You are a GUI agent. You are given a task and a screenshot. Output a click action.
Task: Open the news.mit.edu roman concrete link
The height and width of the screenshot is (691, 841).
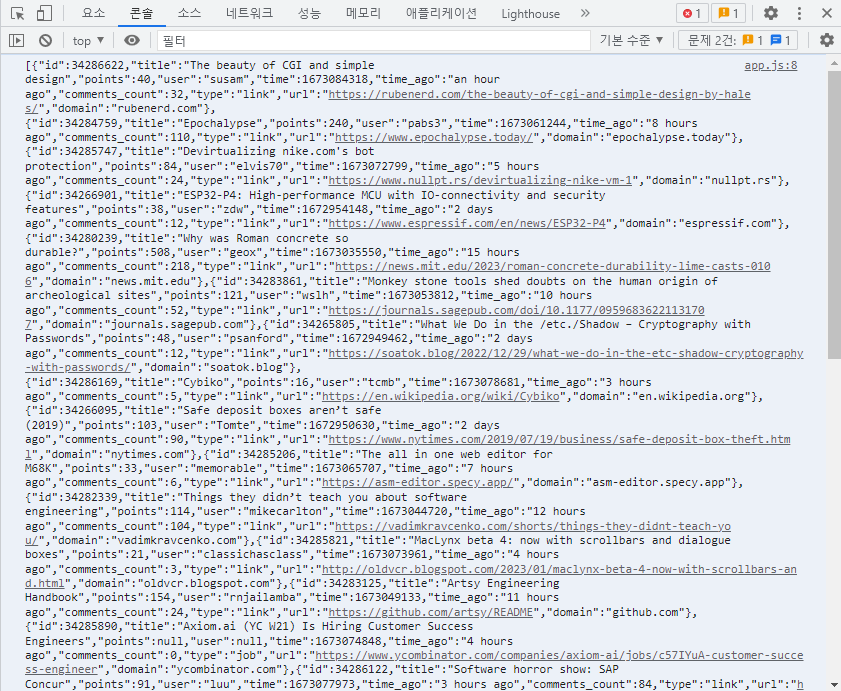[552, 266]
